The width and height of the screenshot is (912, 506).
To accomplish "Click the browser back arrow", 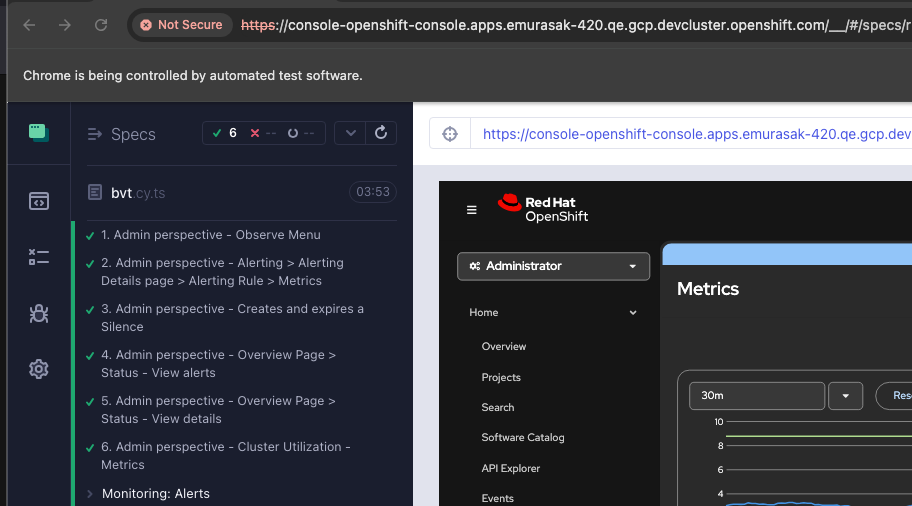I will click(29, 25).
